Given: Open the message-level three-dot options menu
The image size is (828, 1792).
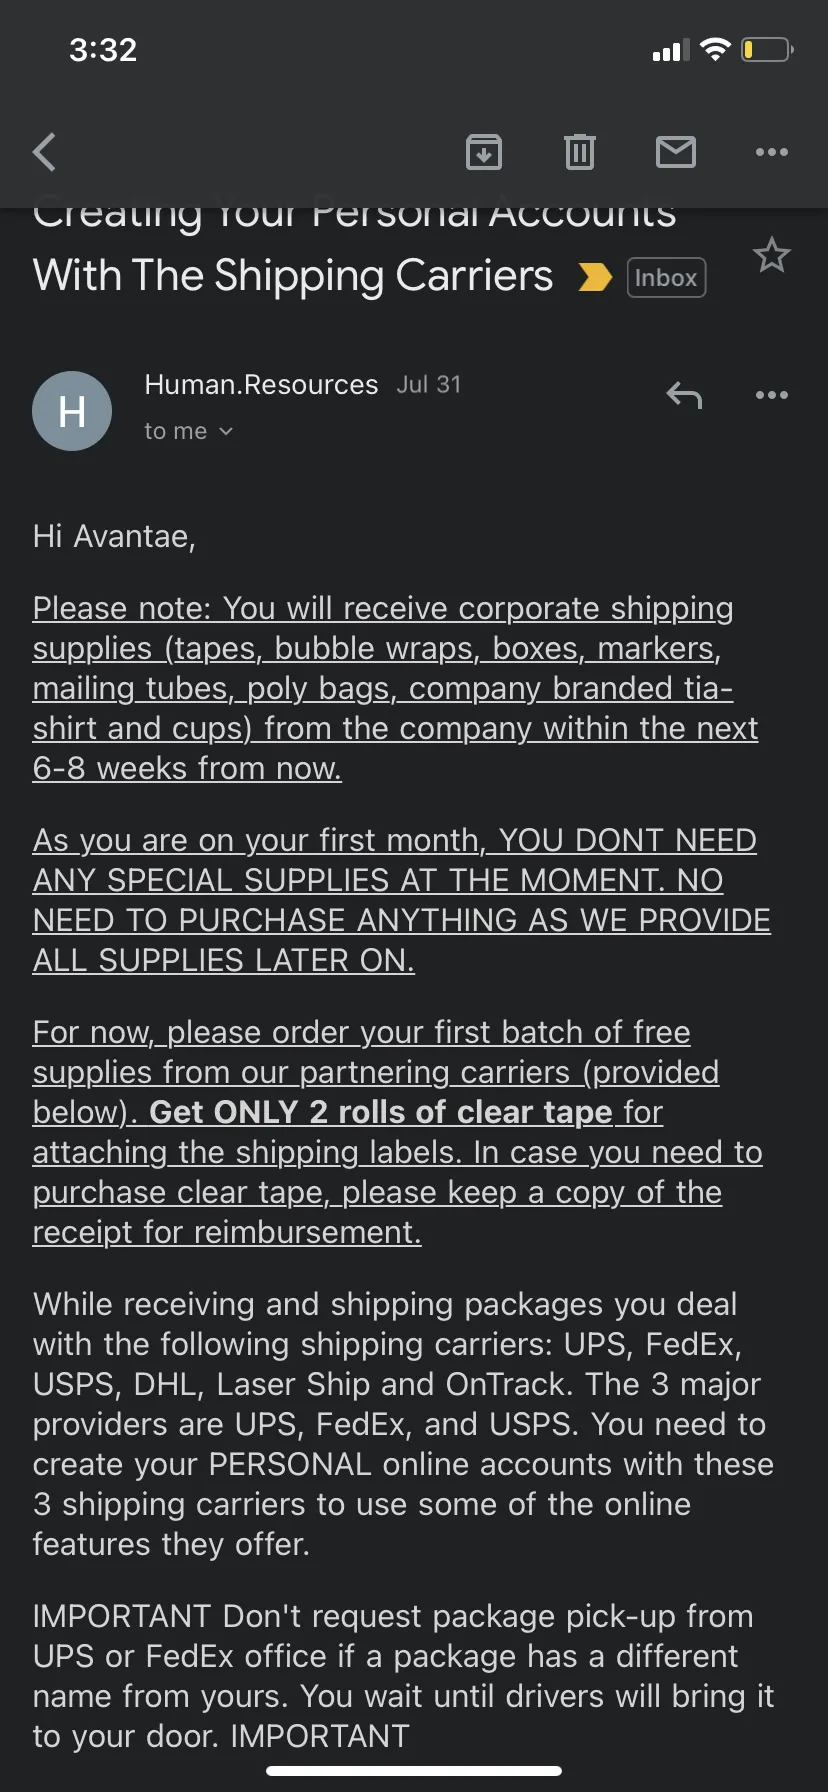Looking at the screenshot, I should [x=772, y=395].
